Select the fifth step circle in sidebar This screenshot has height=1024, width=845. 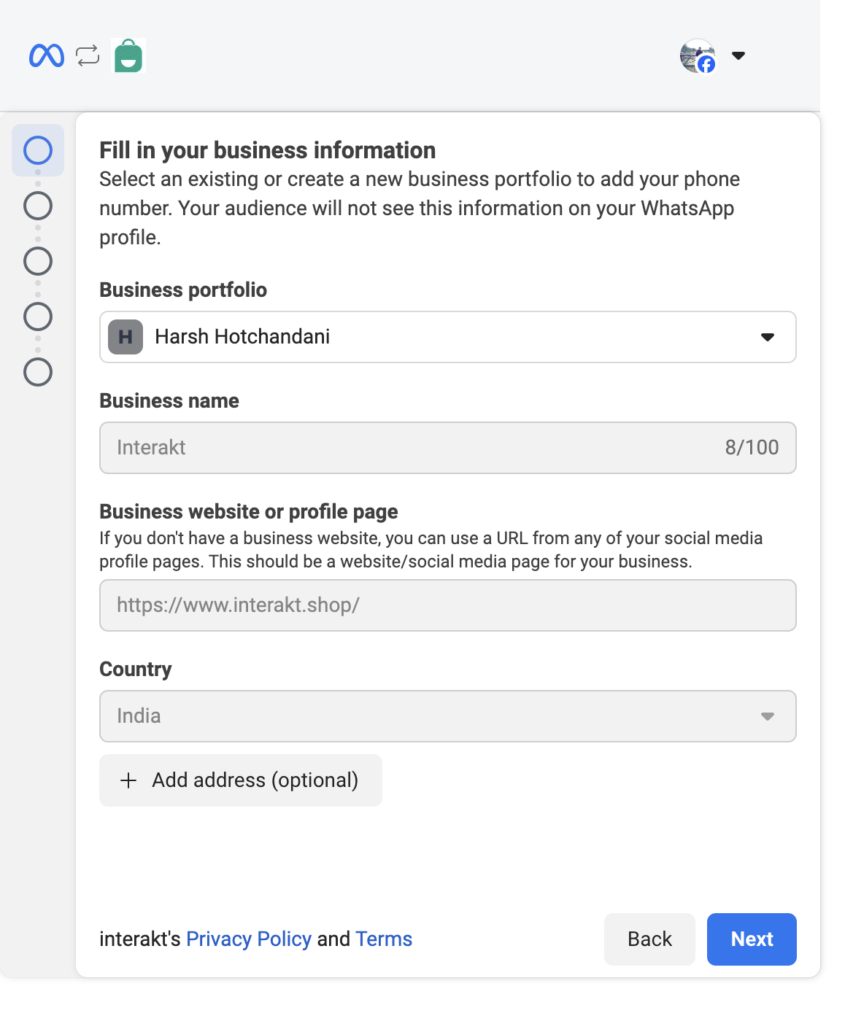[x=38, y=372]
